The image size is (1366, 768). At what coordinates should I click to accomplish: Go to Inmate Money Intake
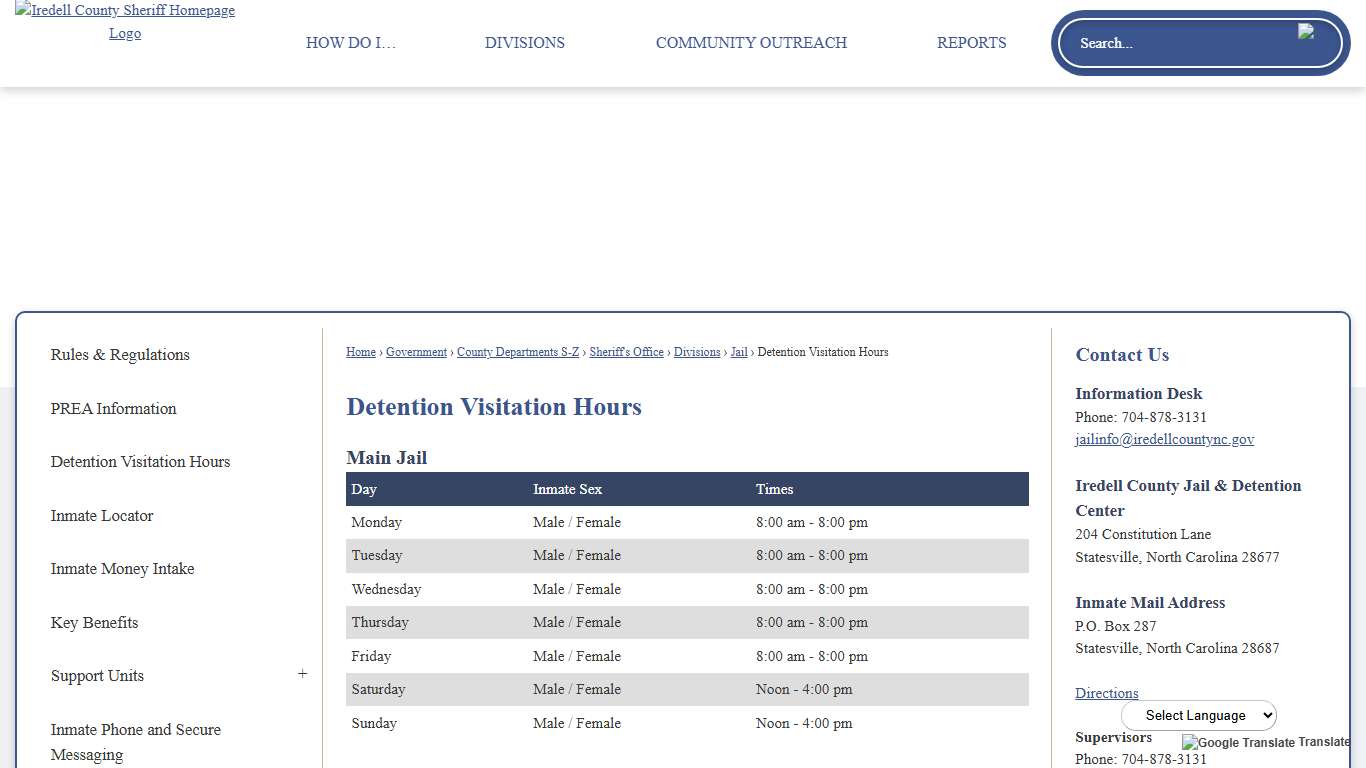(x=122, y=569)
